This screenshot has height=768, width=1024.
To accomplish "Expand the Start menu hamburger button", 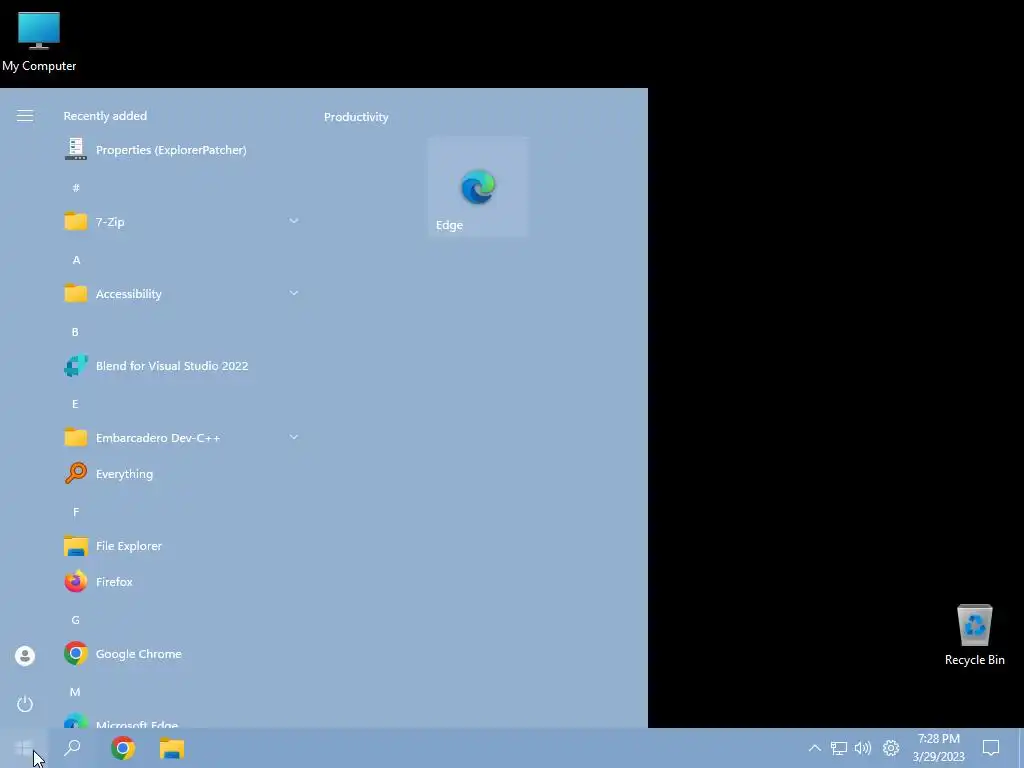I will click(x=25, y=116).
